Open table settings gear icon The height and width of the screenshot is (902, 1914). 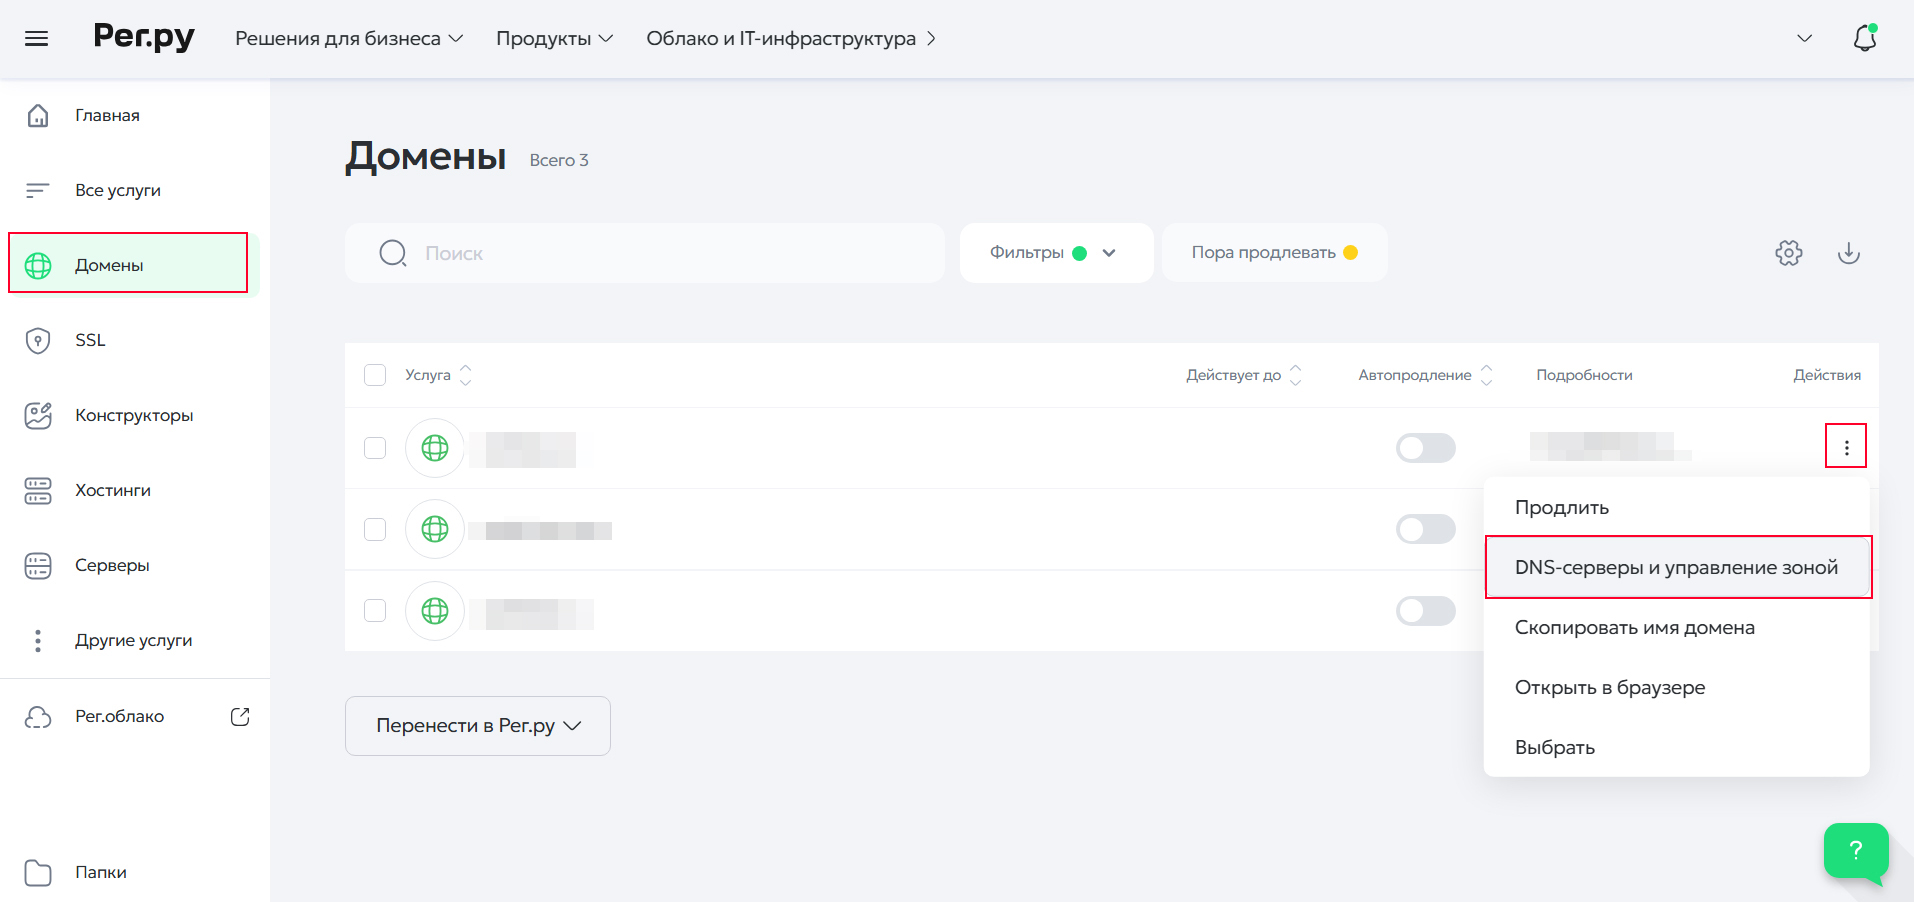1788,253
